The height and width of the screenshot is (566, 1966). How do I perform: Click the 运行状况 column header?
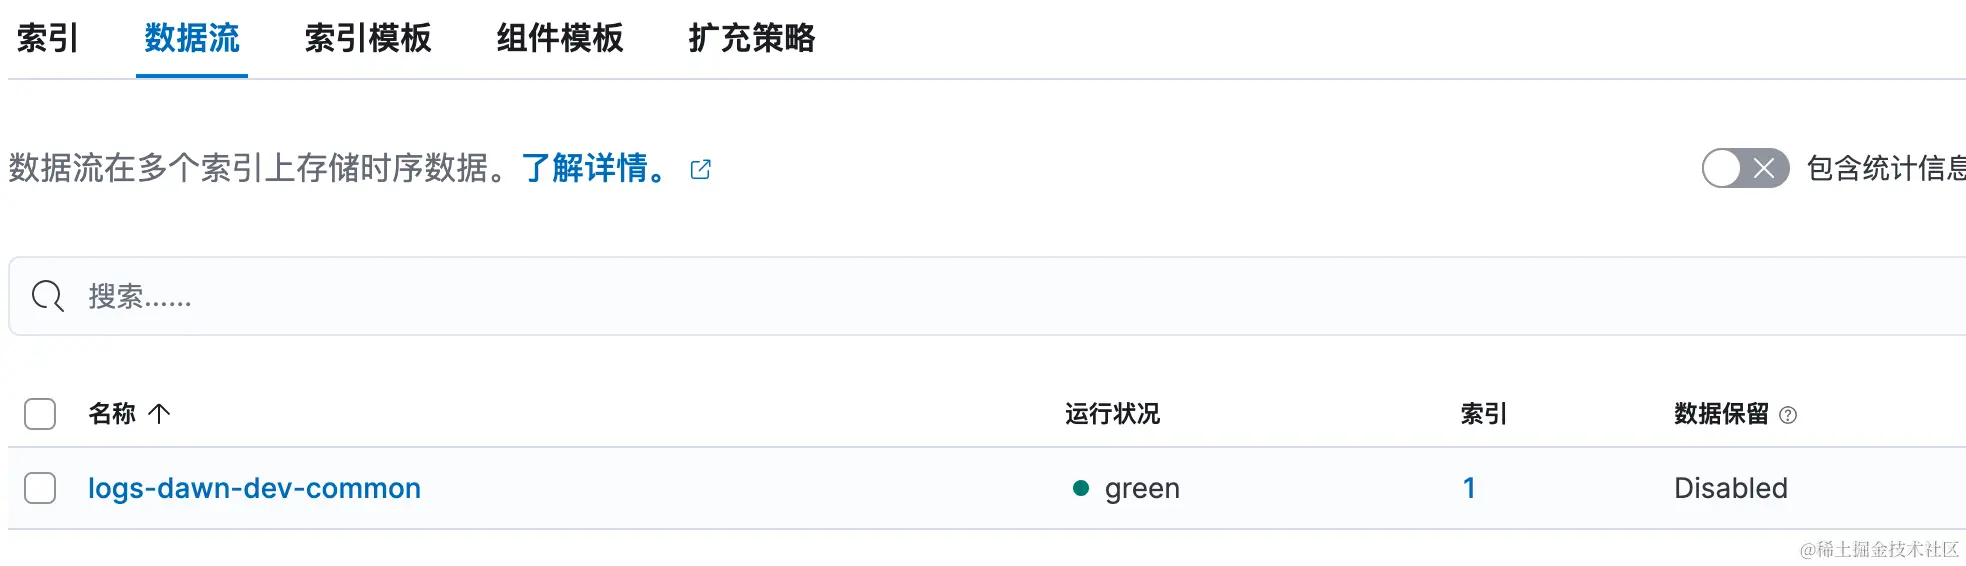pyautogui.click(x=1112, y=414)
